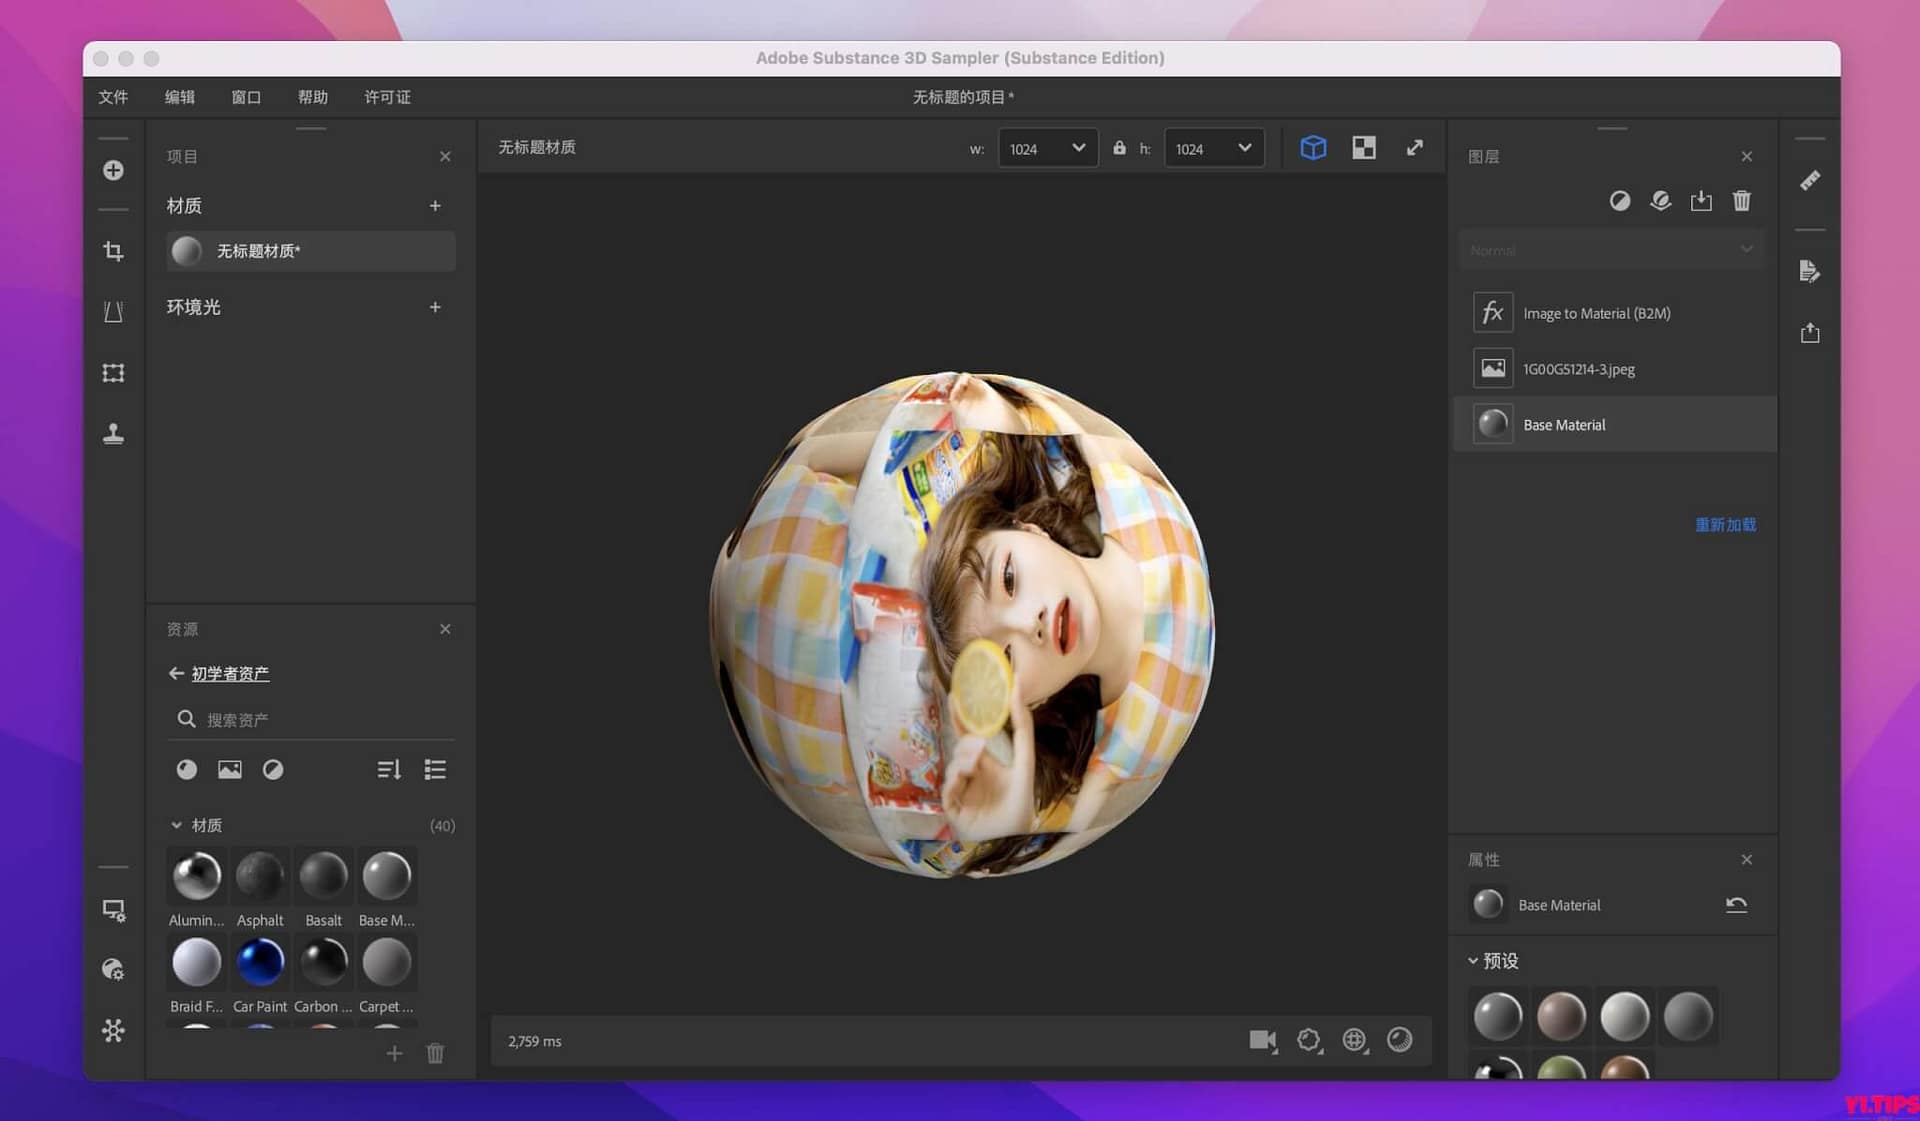Click the delete layer trash icon
Screen dimensions: 1920x1121
(1741, 201)
